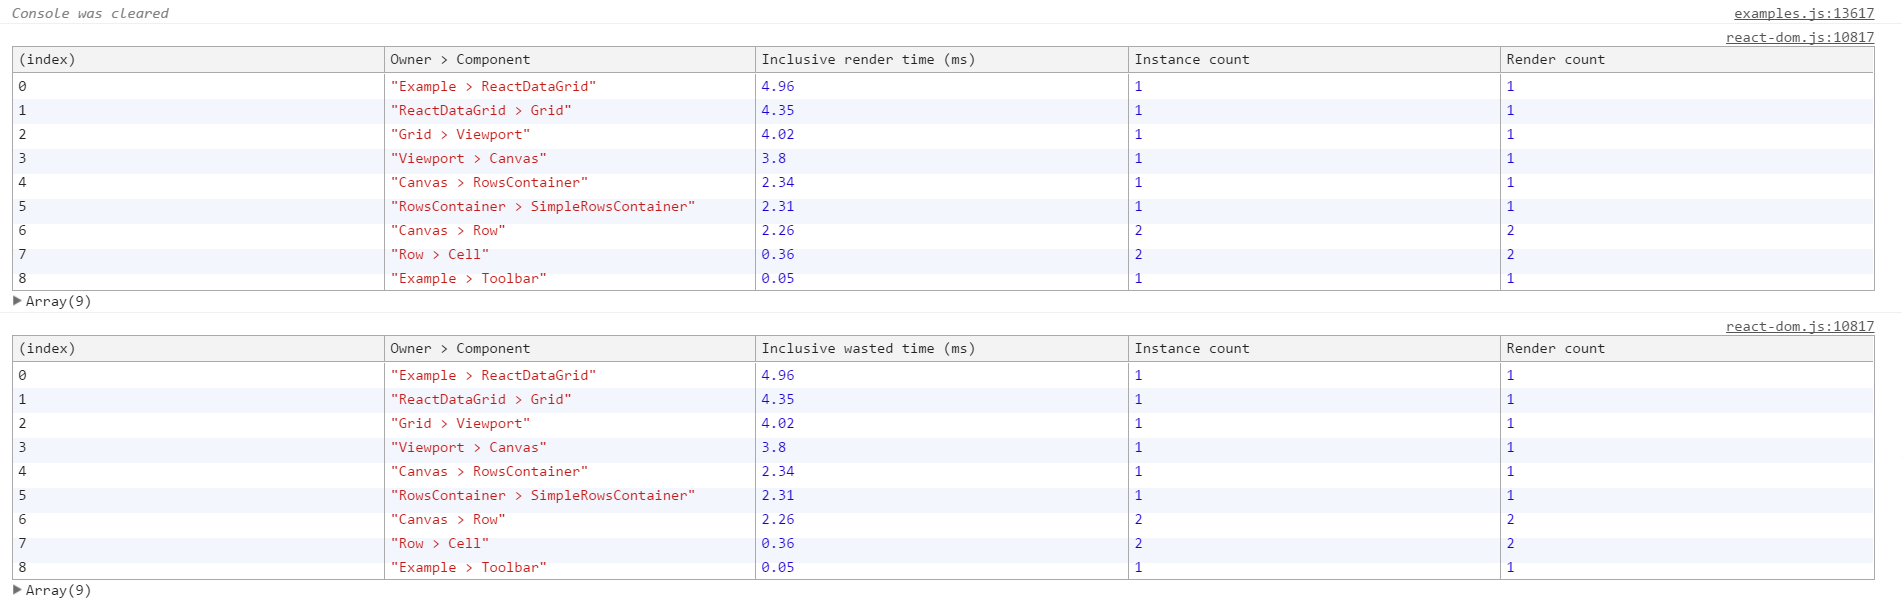Open the examples.js:13617 source link
Image resolution: width=1903 pixels, height=598 pixels.
click(1804, 13)
